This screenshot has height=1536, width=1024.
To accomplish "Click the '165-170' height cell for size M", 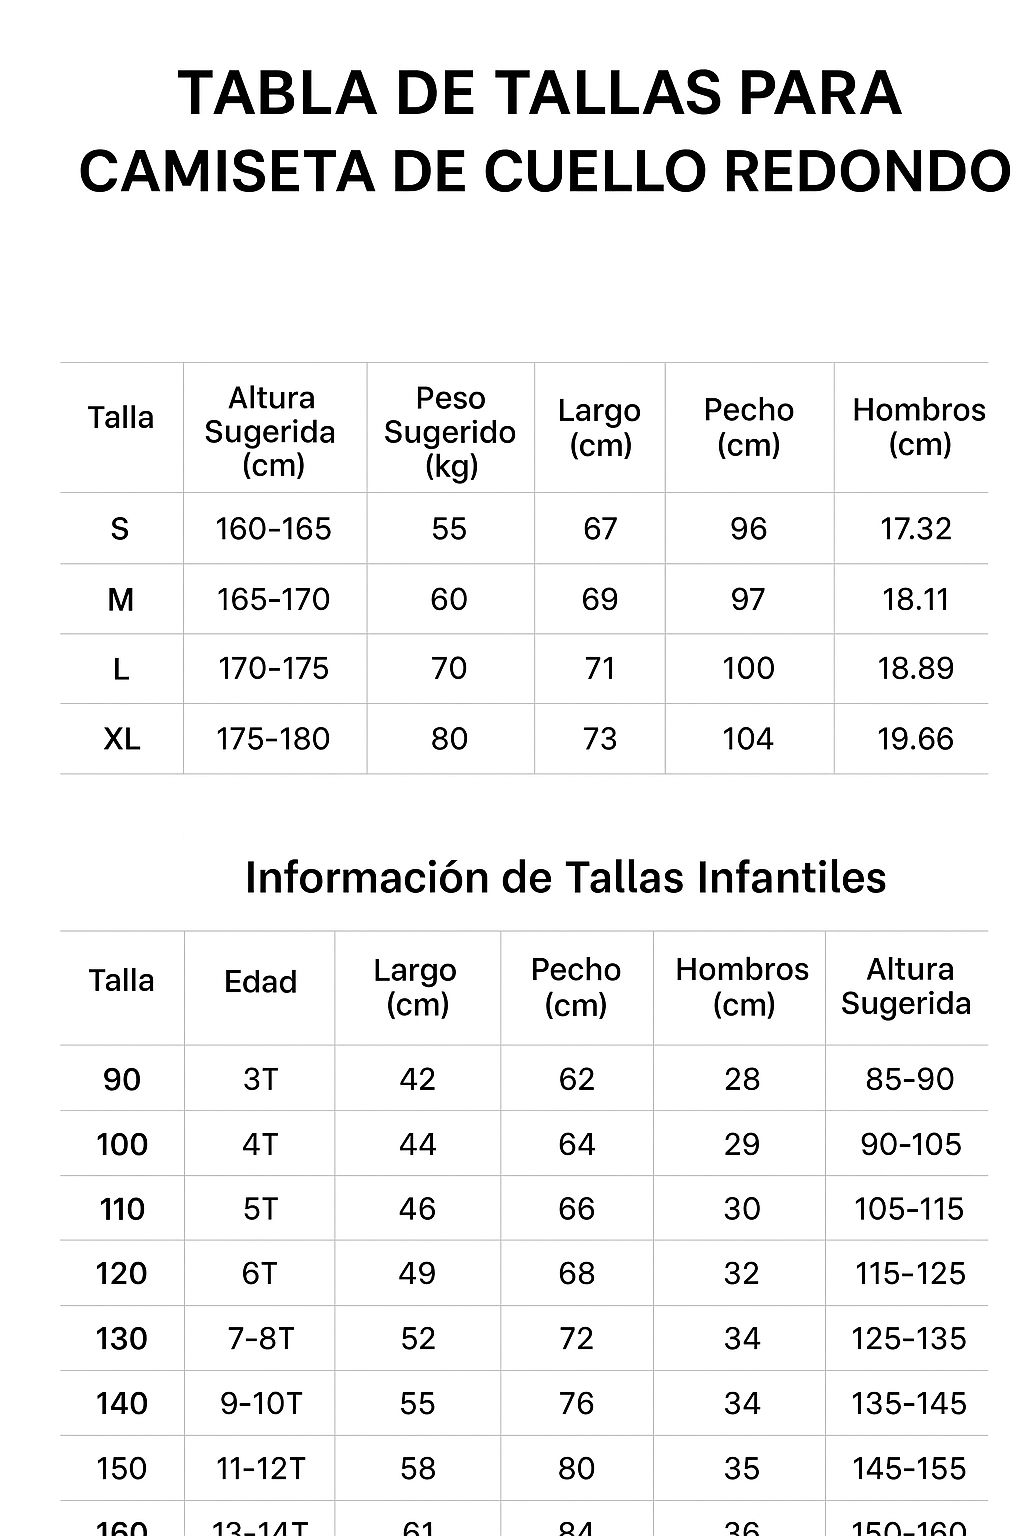I will click(273, 599).
